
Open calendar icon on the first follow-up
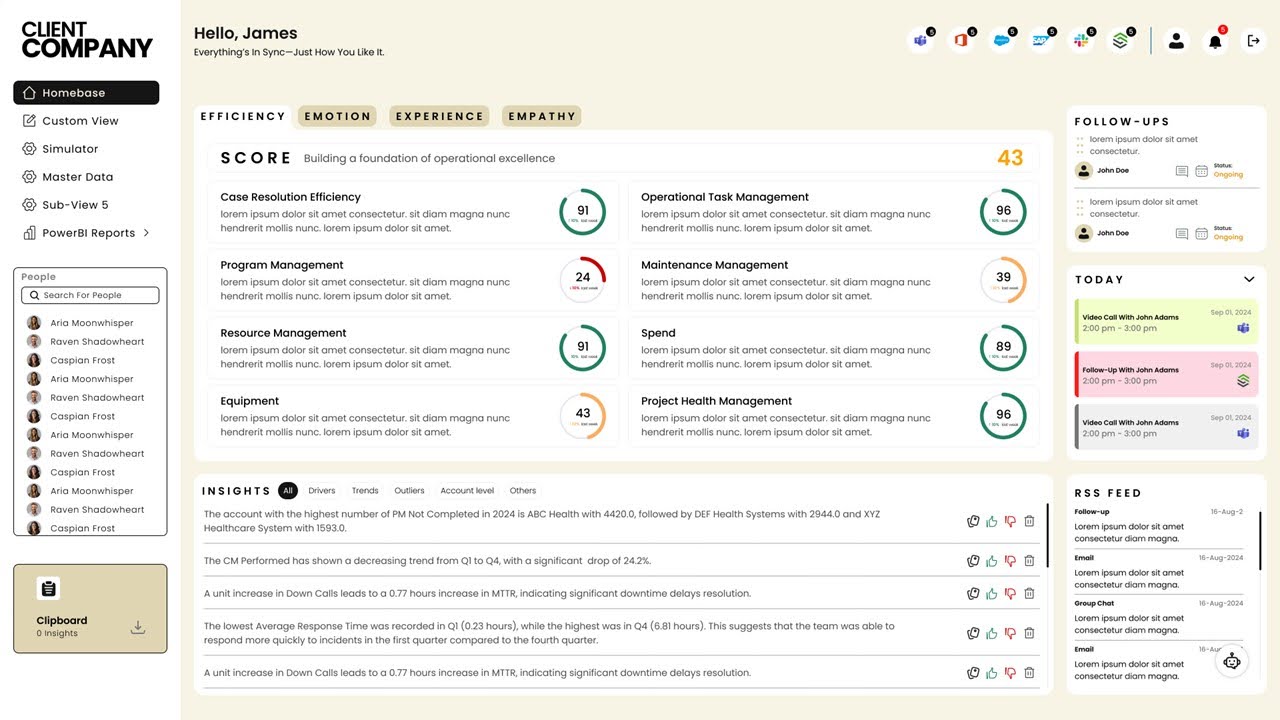point(1202,171)
